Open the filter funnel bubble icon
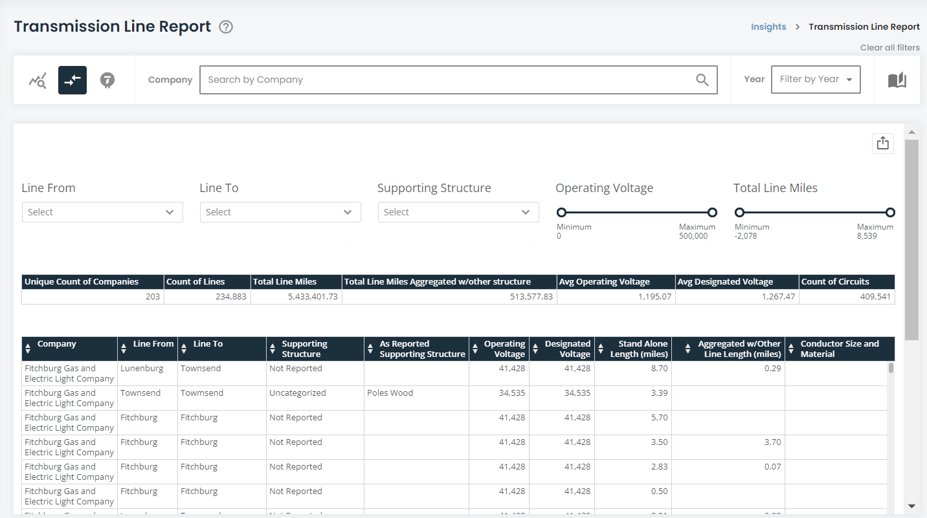This screenshot has width=927, height=518. [107, 80]
